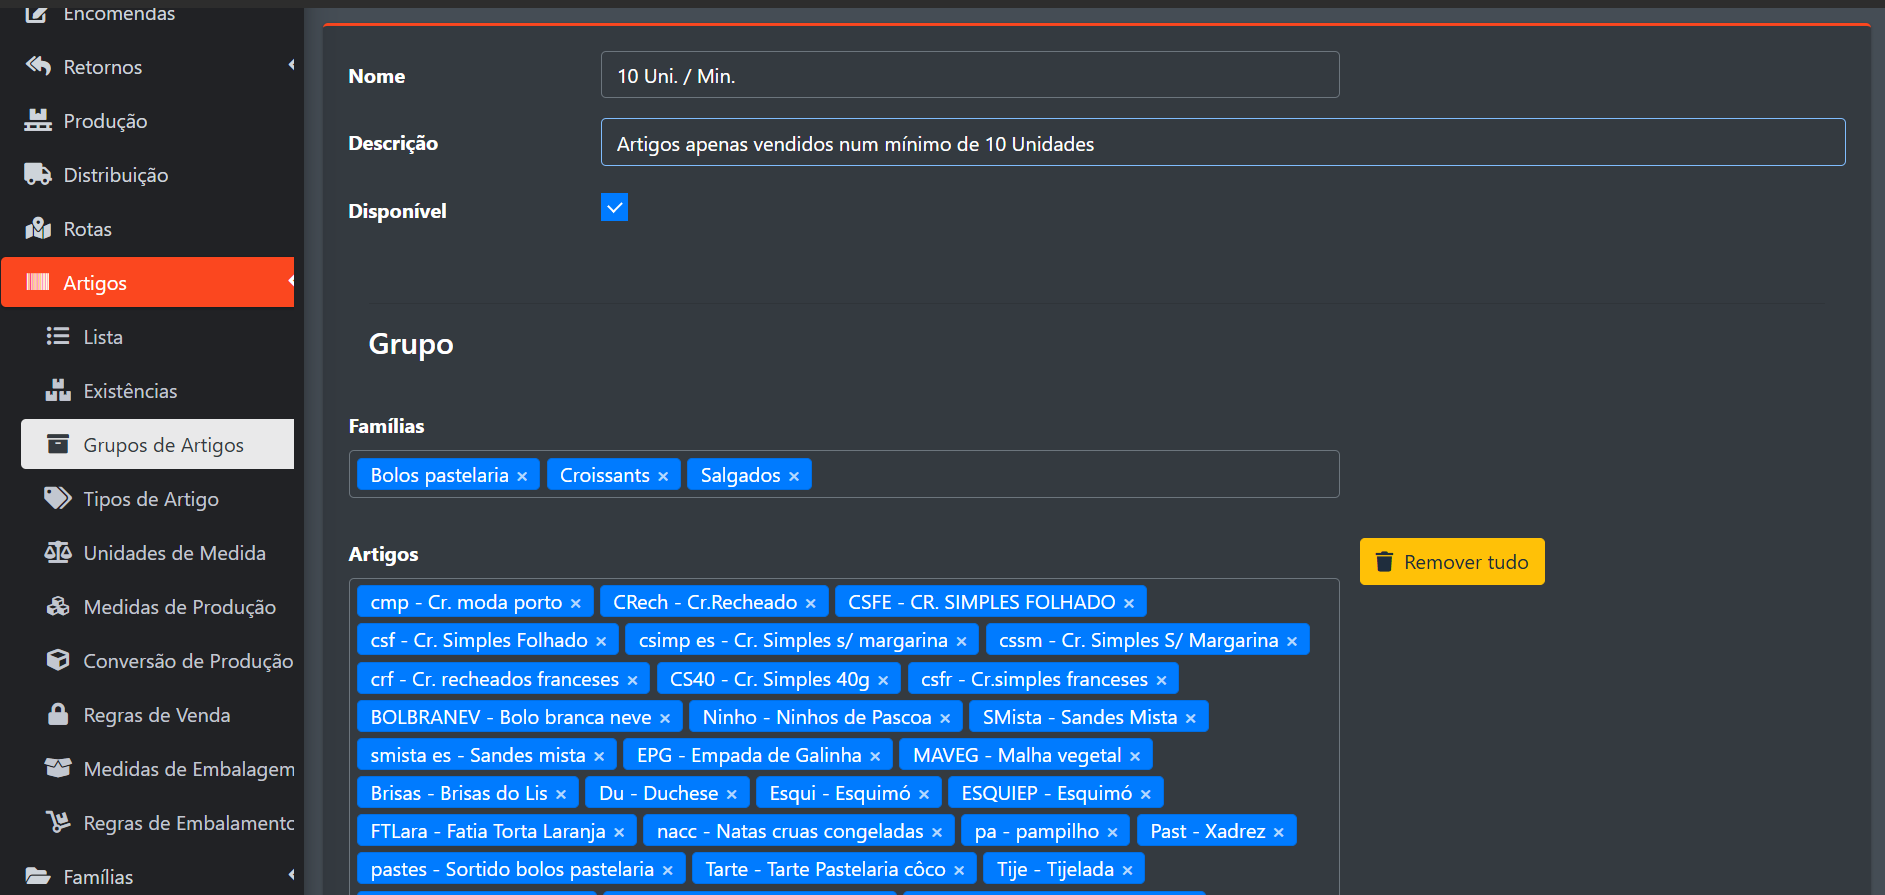Expand the Retornos submenu arrow

(291, 66)
